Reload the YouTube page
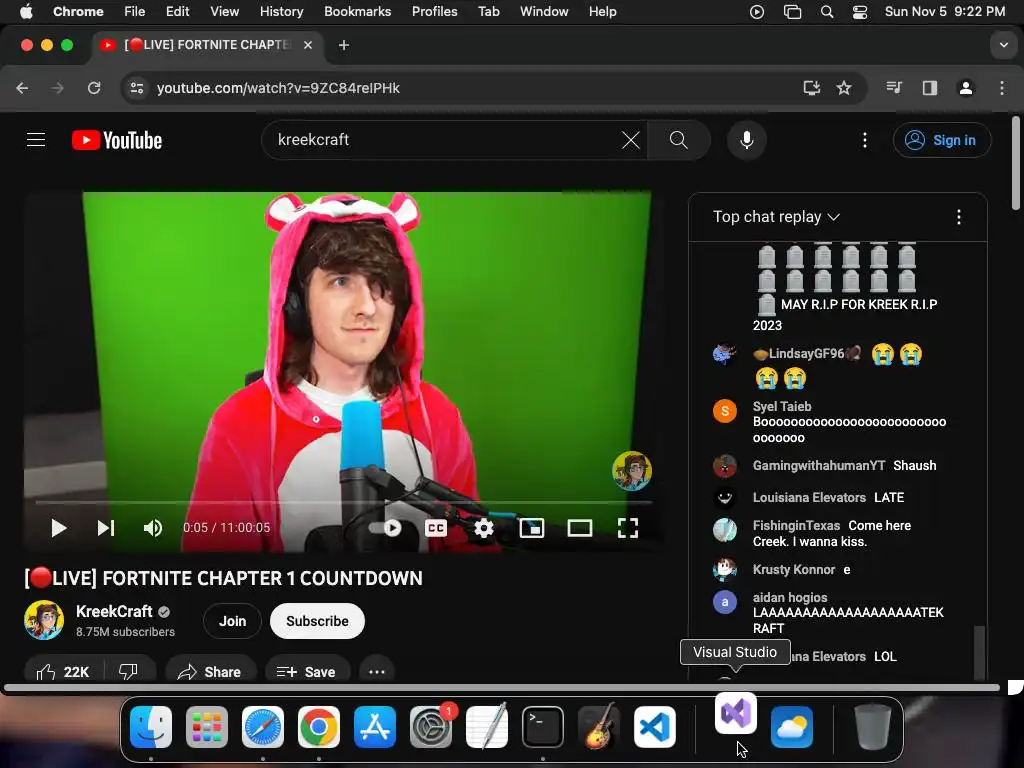This screenshot has height=768, width=1024. (94, 88)
